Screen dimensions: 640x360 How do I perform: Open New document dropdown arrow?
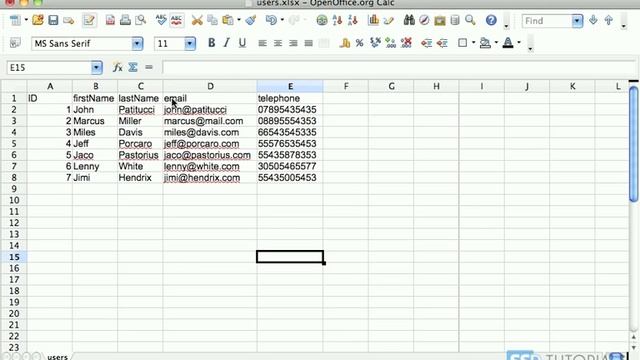[26, 20]
